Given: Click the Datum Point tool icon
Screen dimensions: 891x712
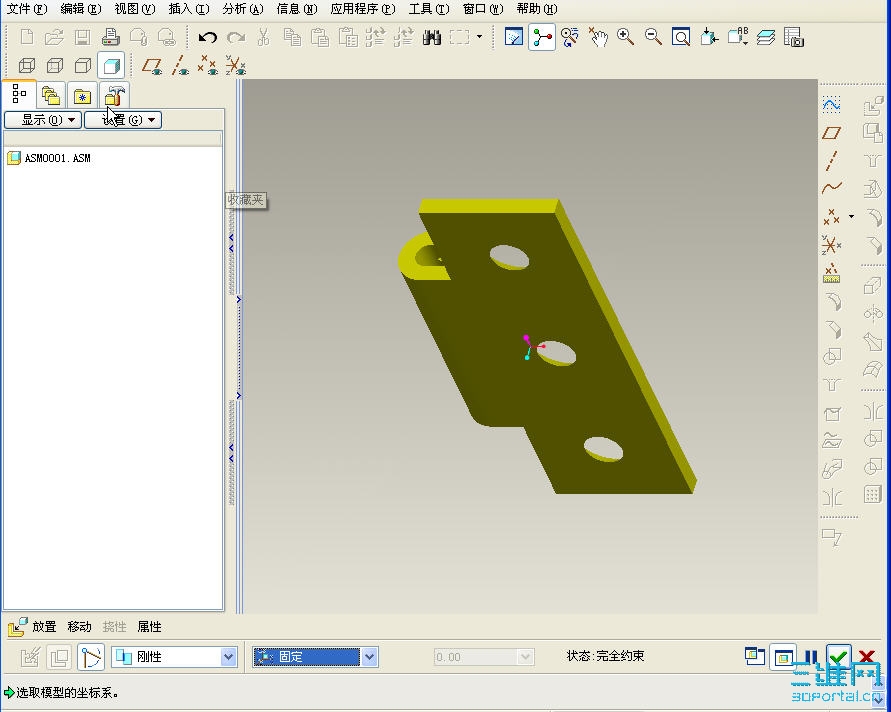Looking at the screenshot, I should pyautogui.click(x=831, y=216).
